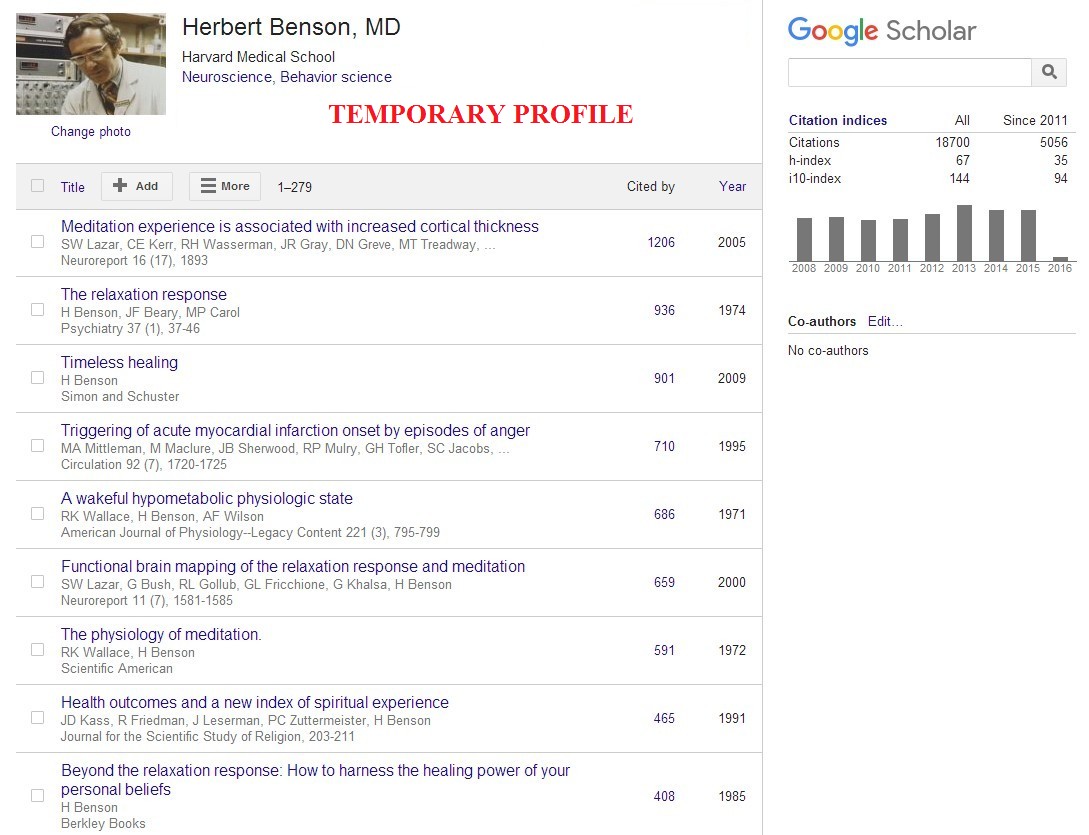
Task: Select the Beyond the relaxation response checkbox
Action: tap(38, 795)
